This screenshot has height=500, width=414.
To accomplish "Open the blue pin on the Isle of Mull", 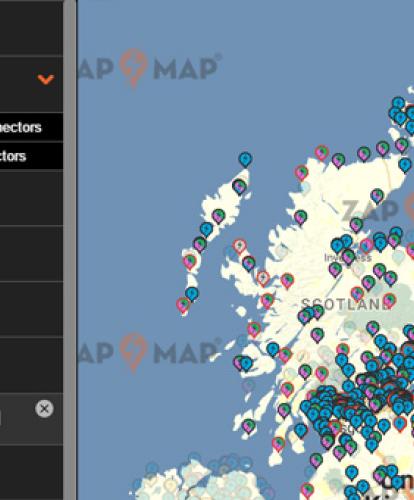I will (x=246, y=364).
